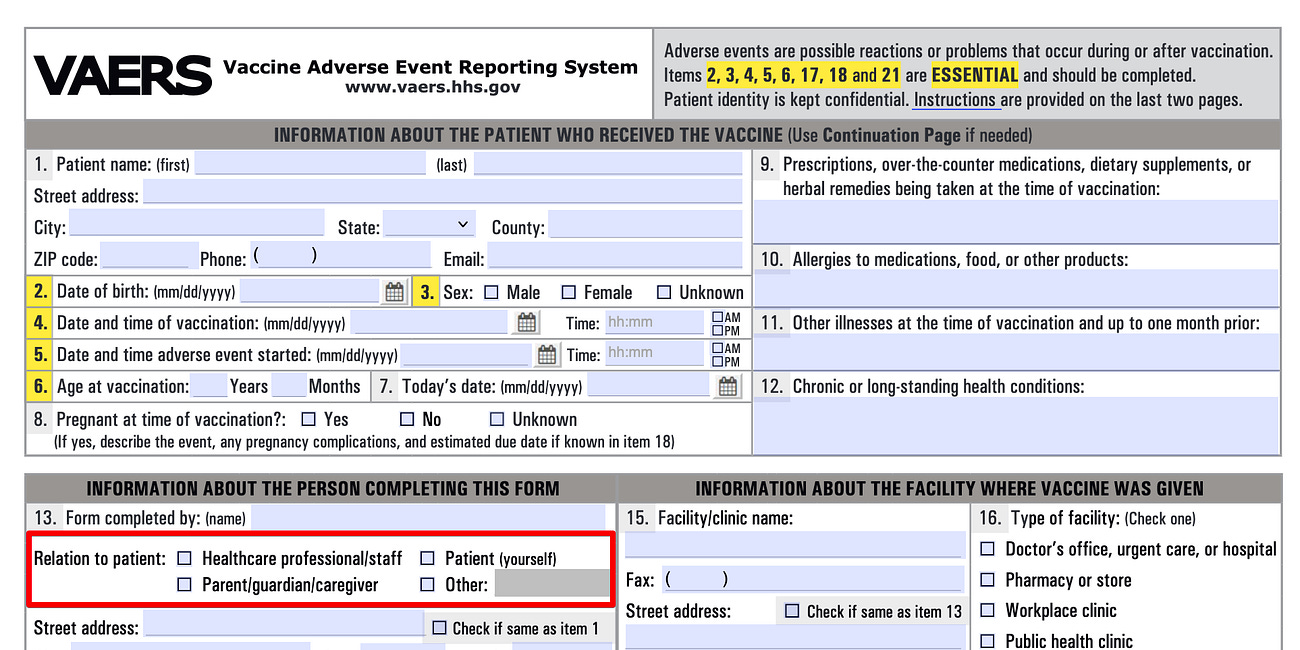The image size is (1300, 650).
Task: Click the date of birth input field
Action: tap(310, 291)
